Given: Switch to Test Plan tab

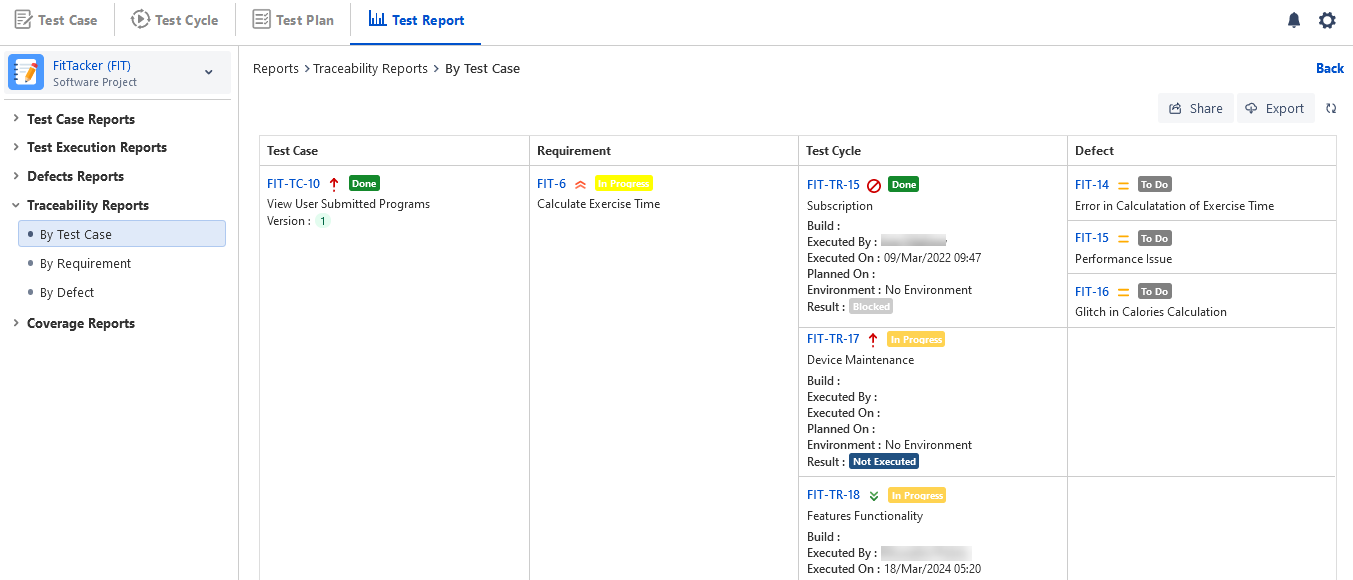Looking at the screenshot, I should coord(292,20).
